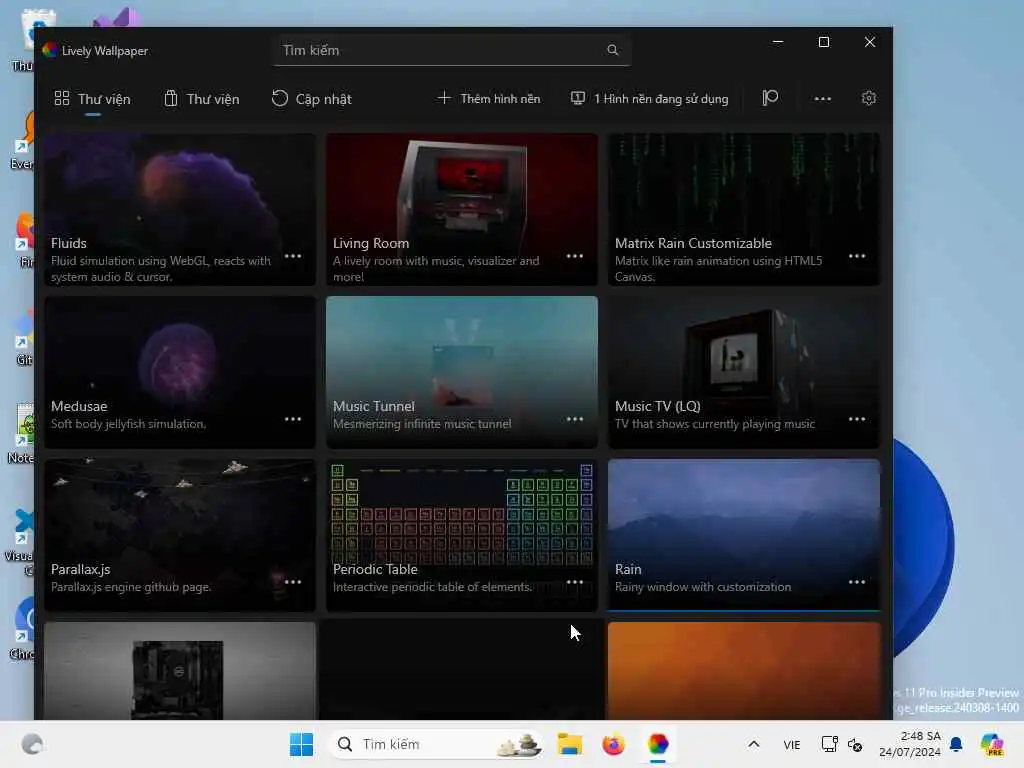This screenshot has height=768, width=1024.
Task: Open the Parallax.js options menu
Action: [x=293, y=582]
